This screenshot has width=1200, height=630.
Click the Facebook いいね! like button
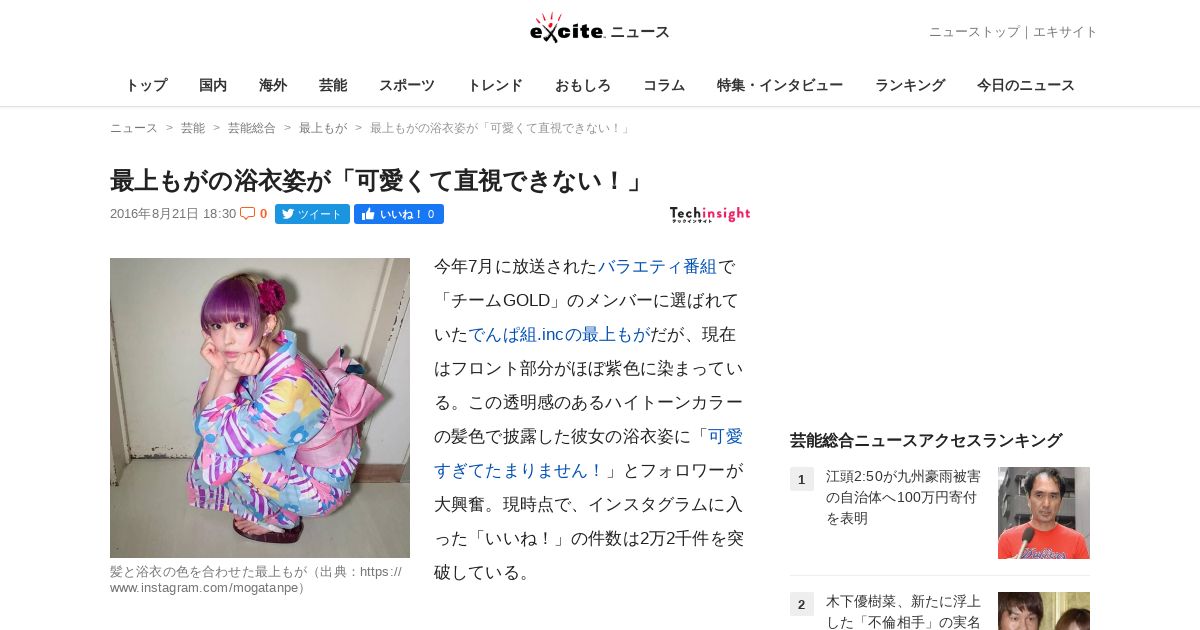coord(399,214)
